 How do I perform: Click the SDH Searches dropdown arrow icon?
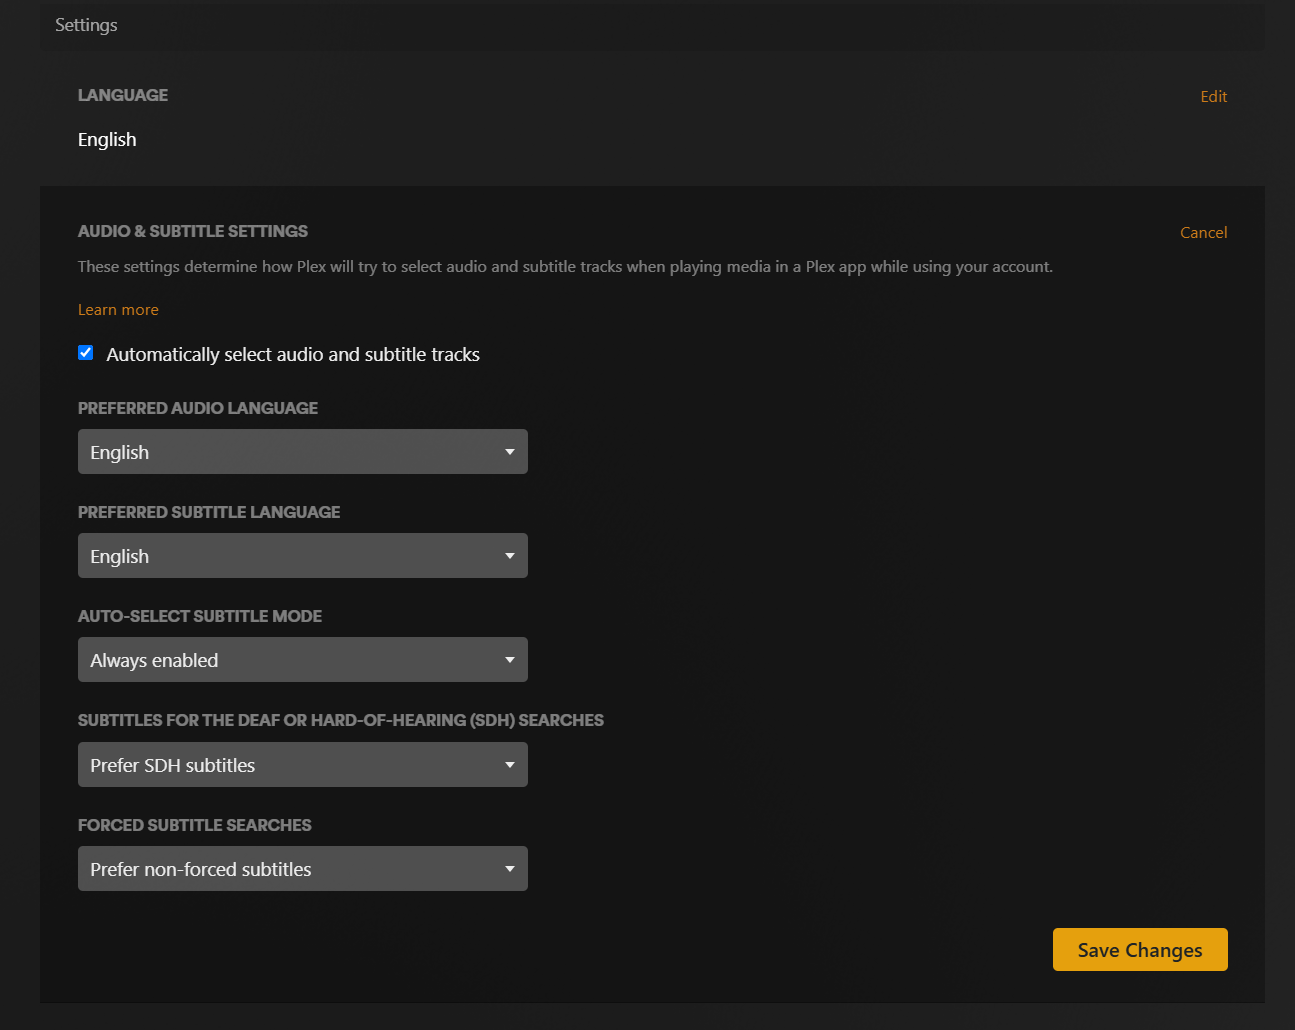(x=510, y=764)
